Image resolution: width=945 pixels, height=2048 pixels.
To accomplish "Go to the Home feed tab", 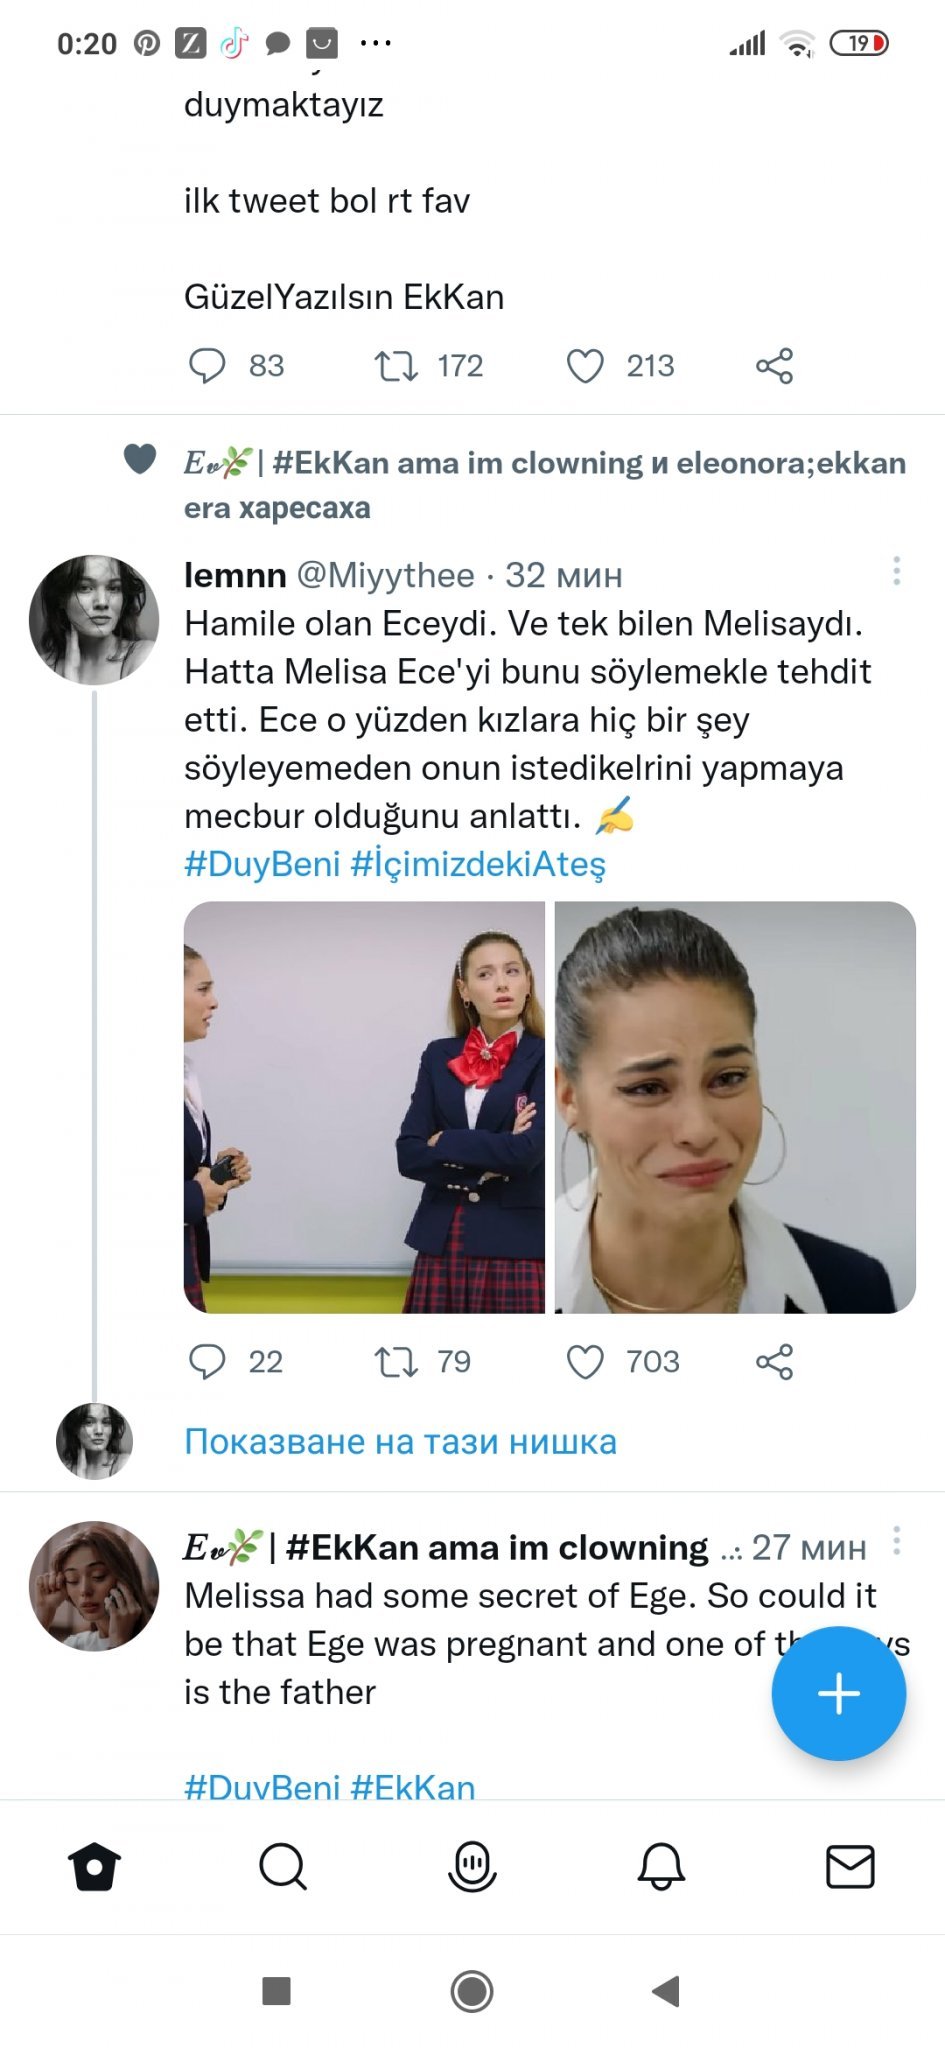I will tap(94, 1866).
